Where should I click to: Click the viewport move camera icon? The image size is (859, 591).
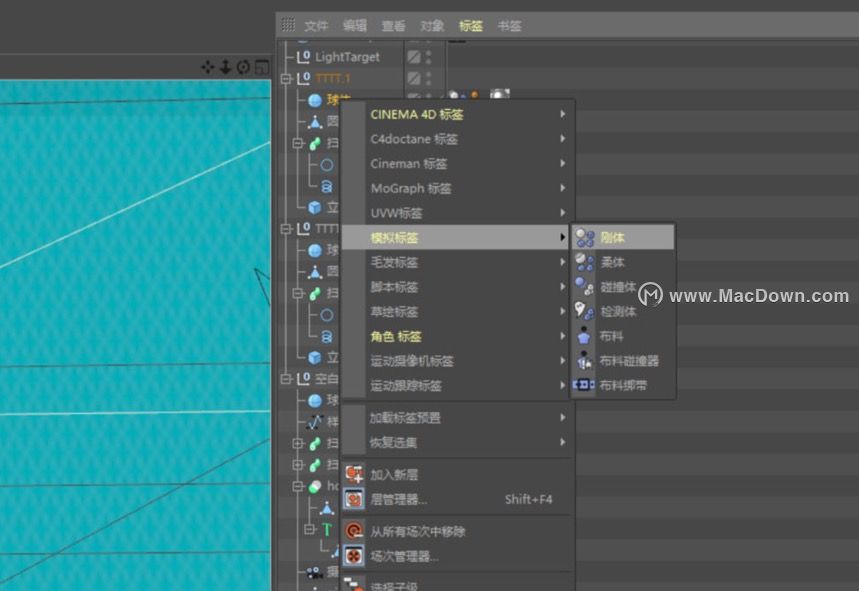click(208, 67)
